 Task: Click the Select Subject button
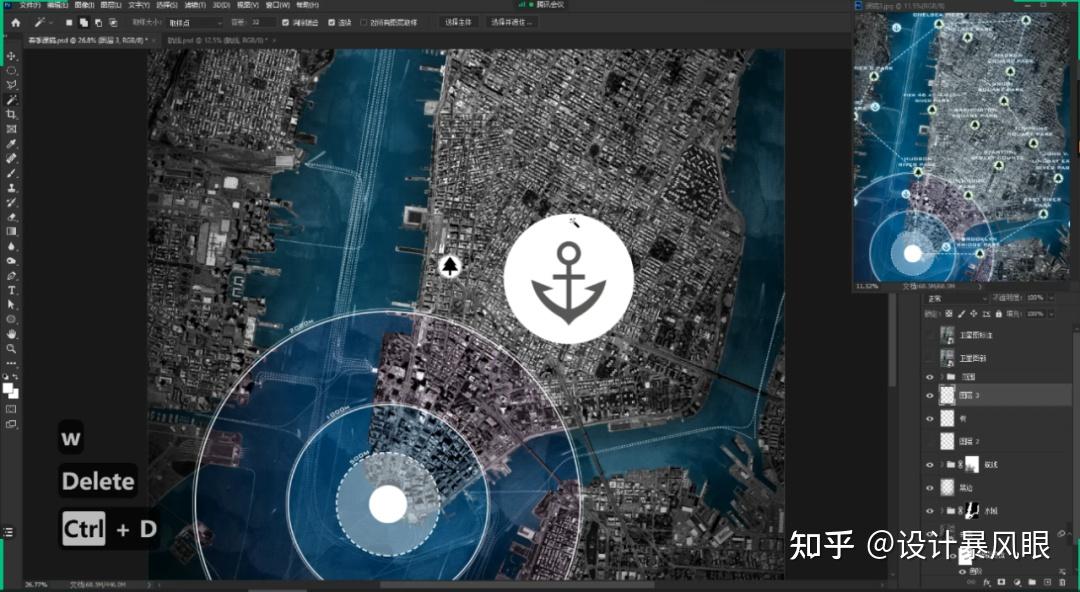point(459,23)
